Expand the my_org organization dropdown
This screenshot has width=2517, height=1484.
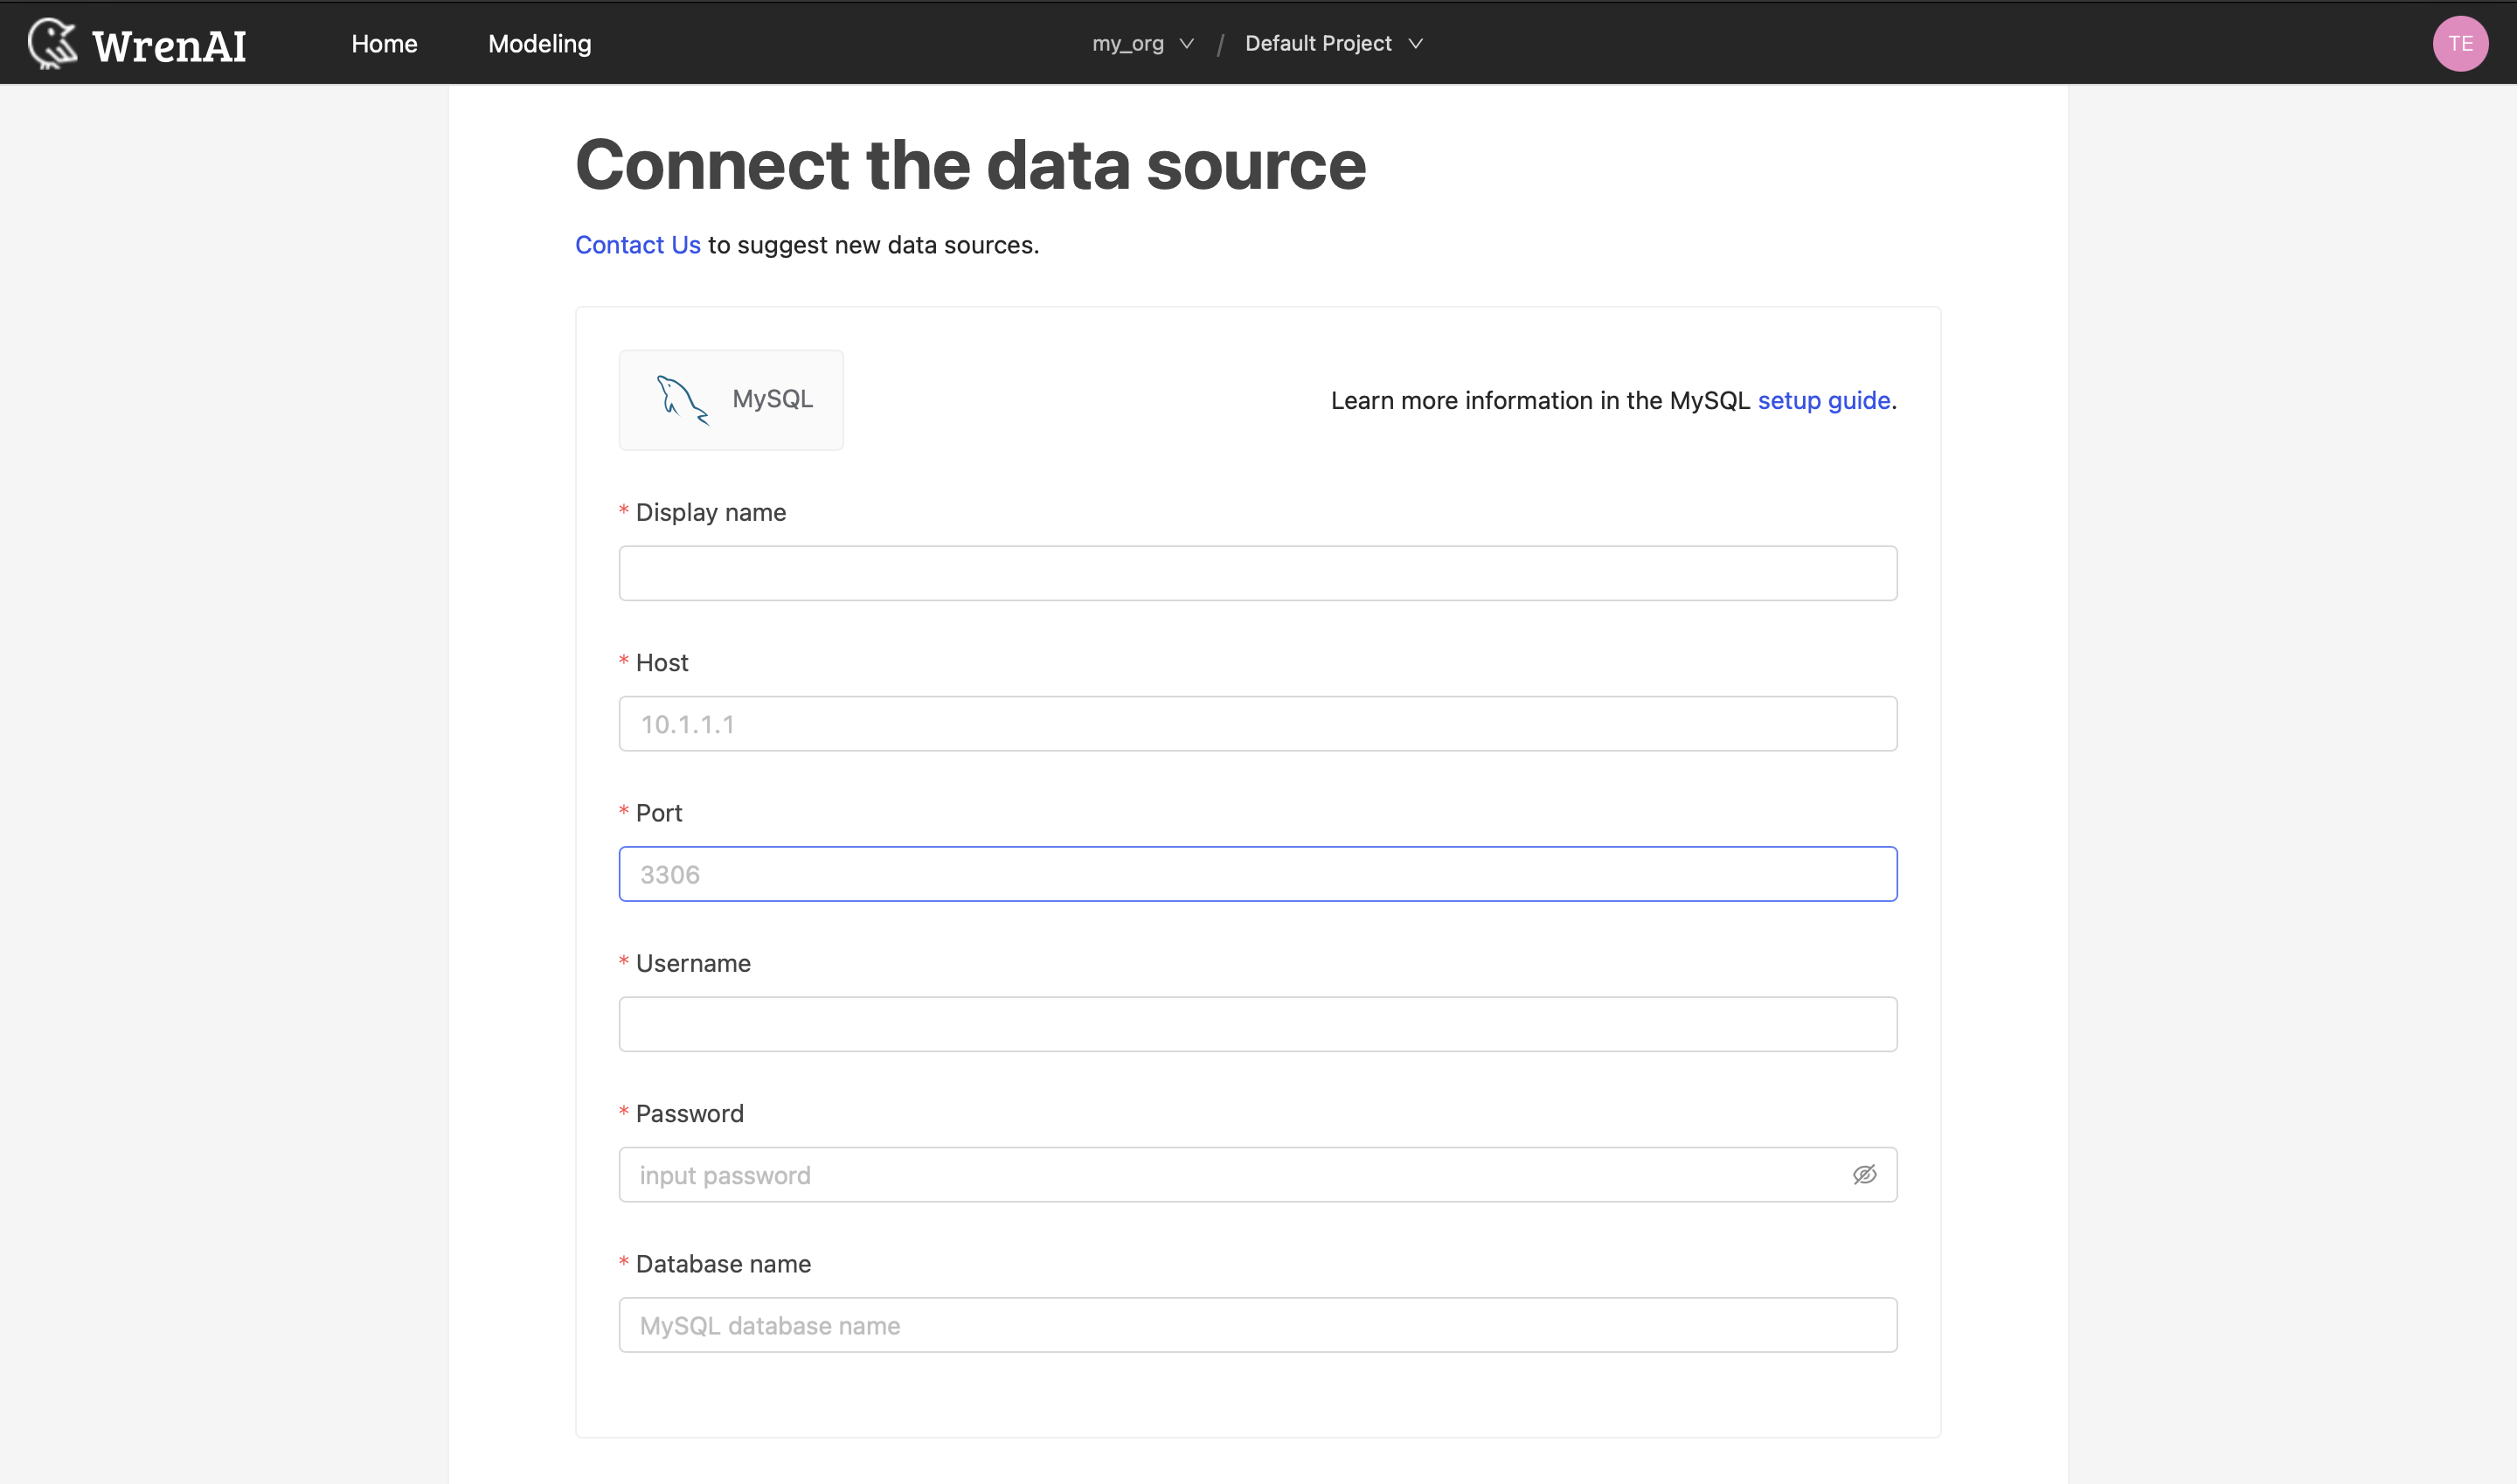tap(1143, 44)
